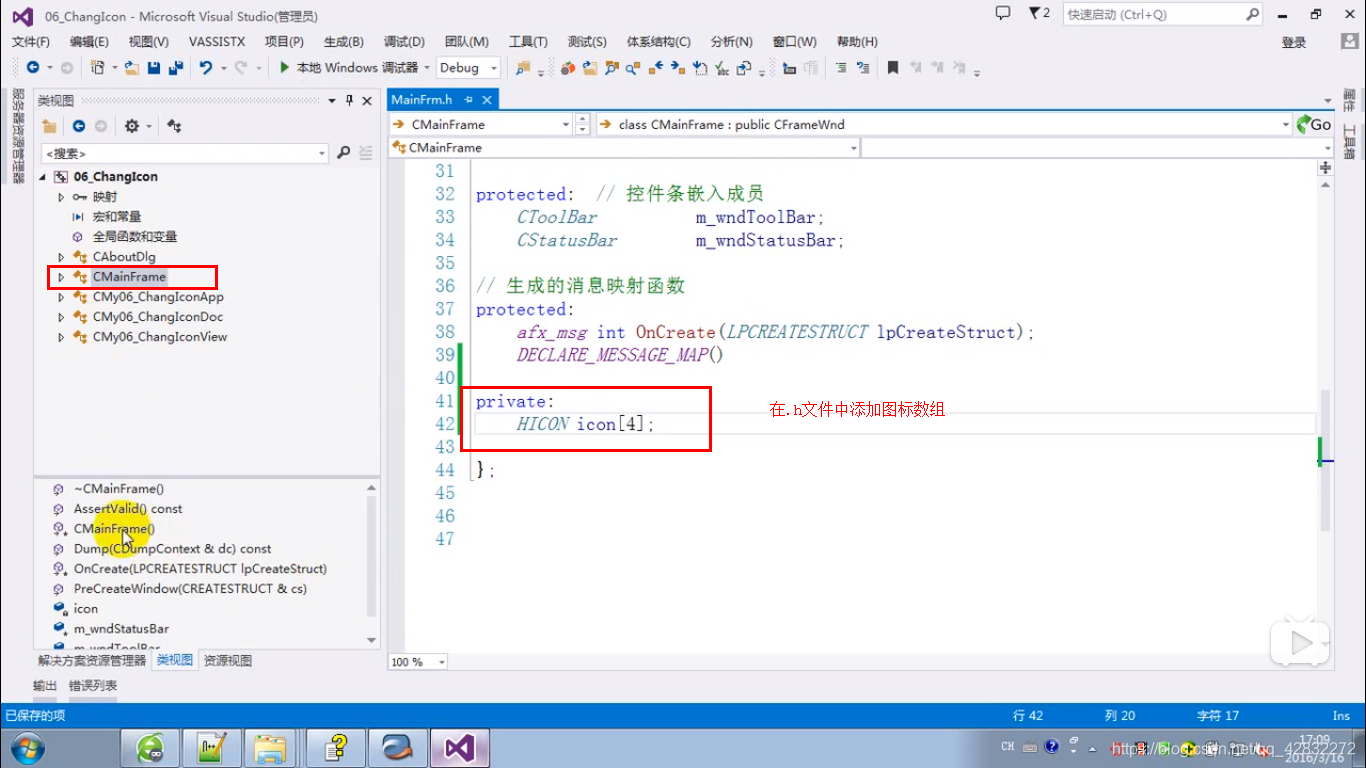Image resolution: width=1366 pixels, height=768 pixels.
Task: Open the VASSISTX menu
Action: (217, 42)
